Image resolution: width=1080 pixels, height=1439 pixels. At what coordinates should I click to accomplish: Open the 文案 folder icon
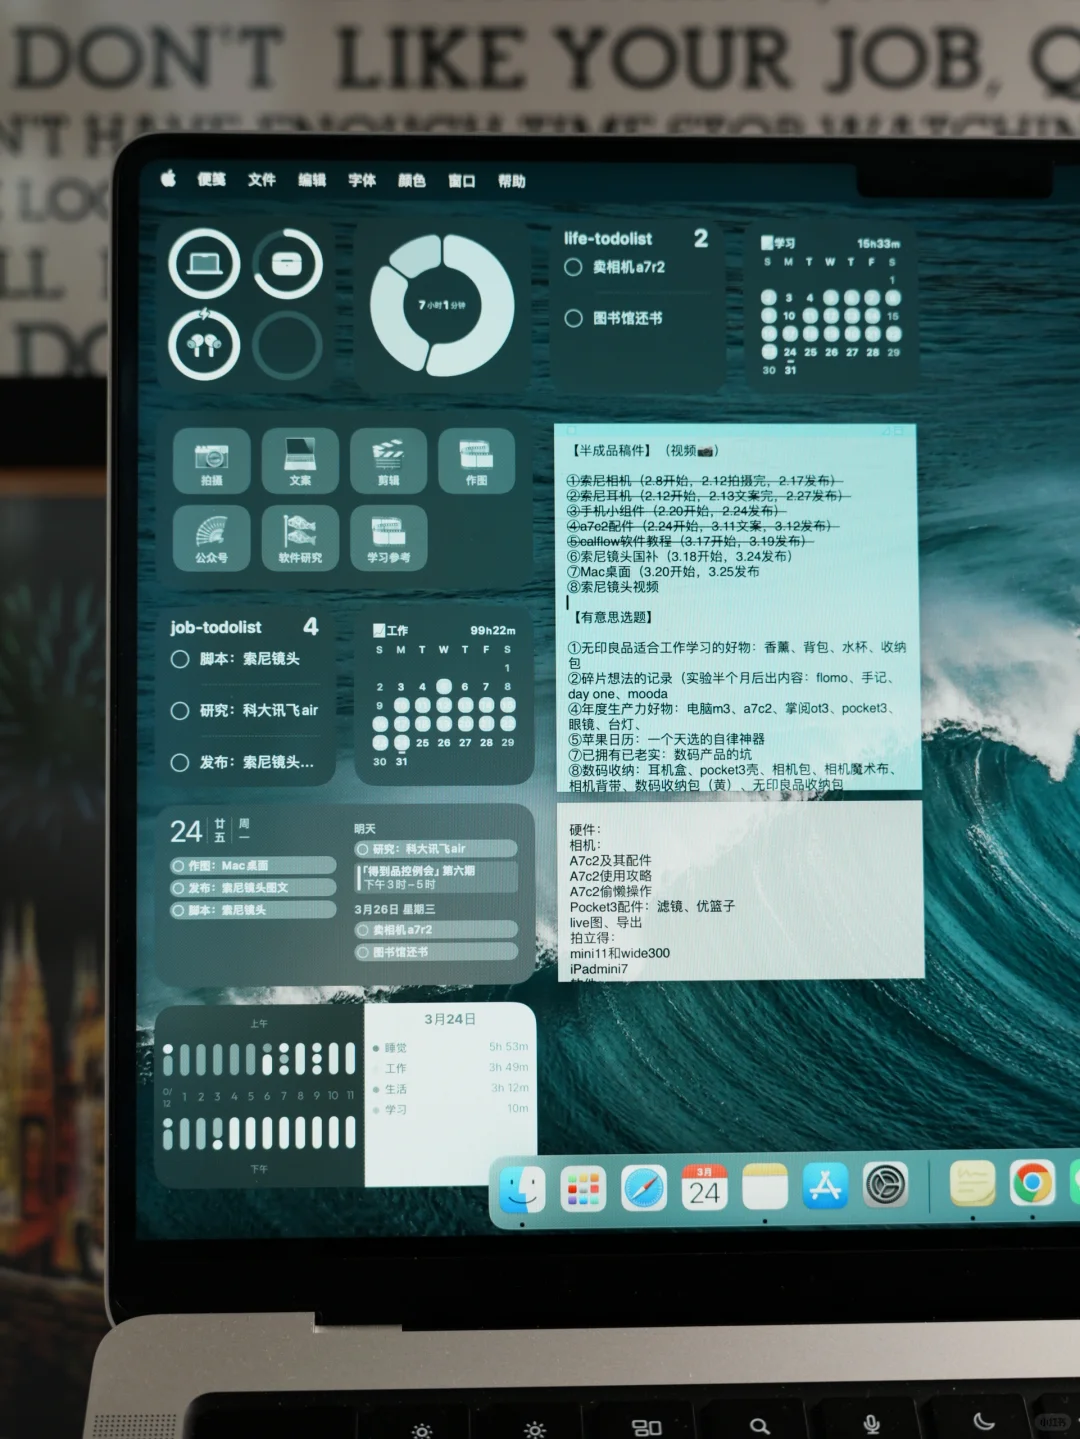(300, 461)
